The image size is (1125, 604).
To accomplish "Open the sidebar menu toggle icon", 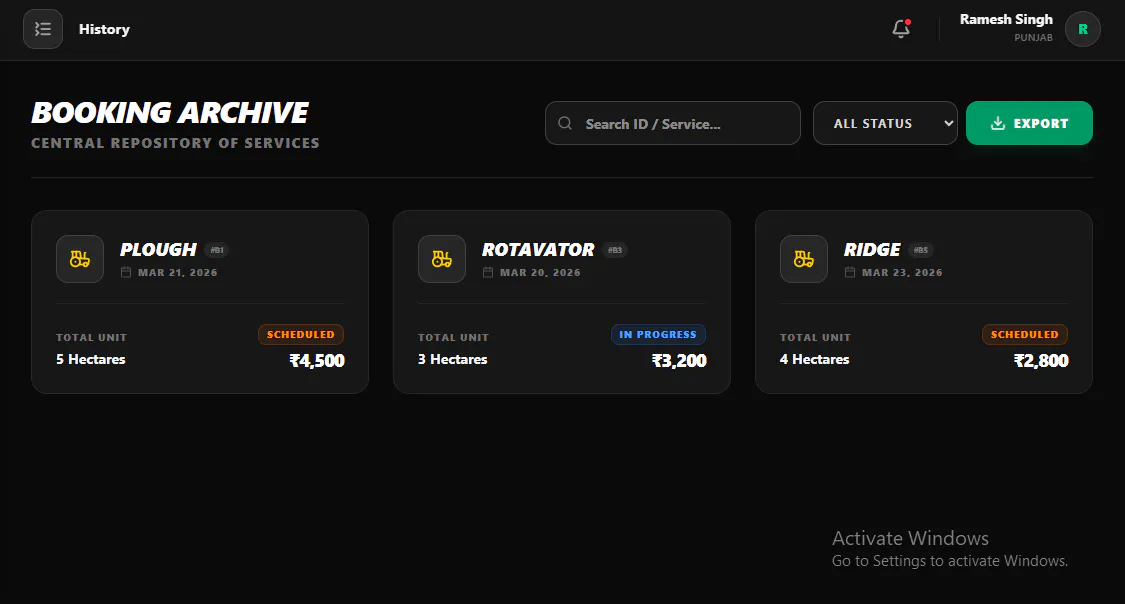I will 43,29.
